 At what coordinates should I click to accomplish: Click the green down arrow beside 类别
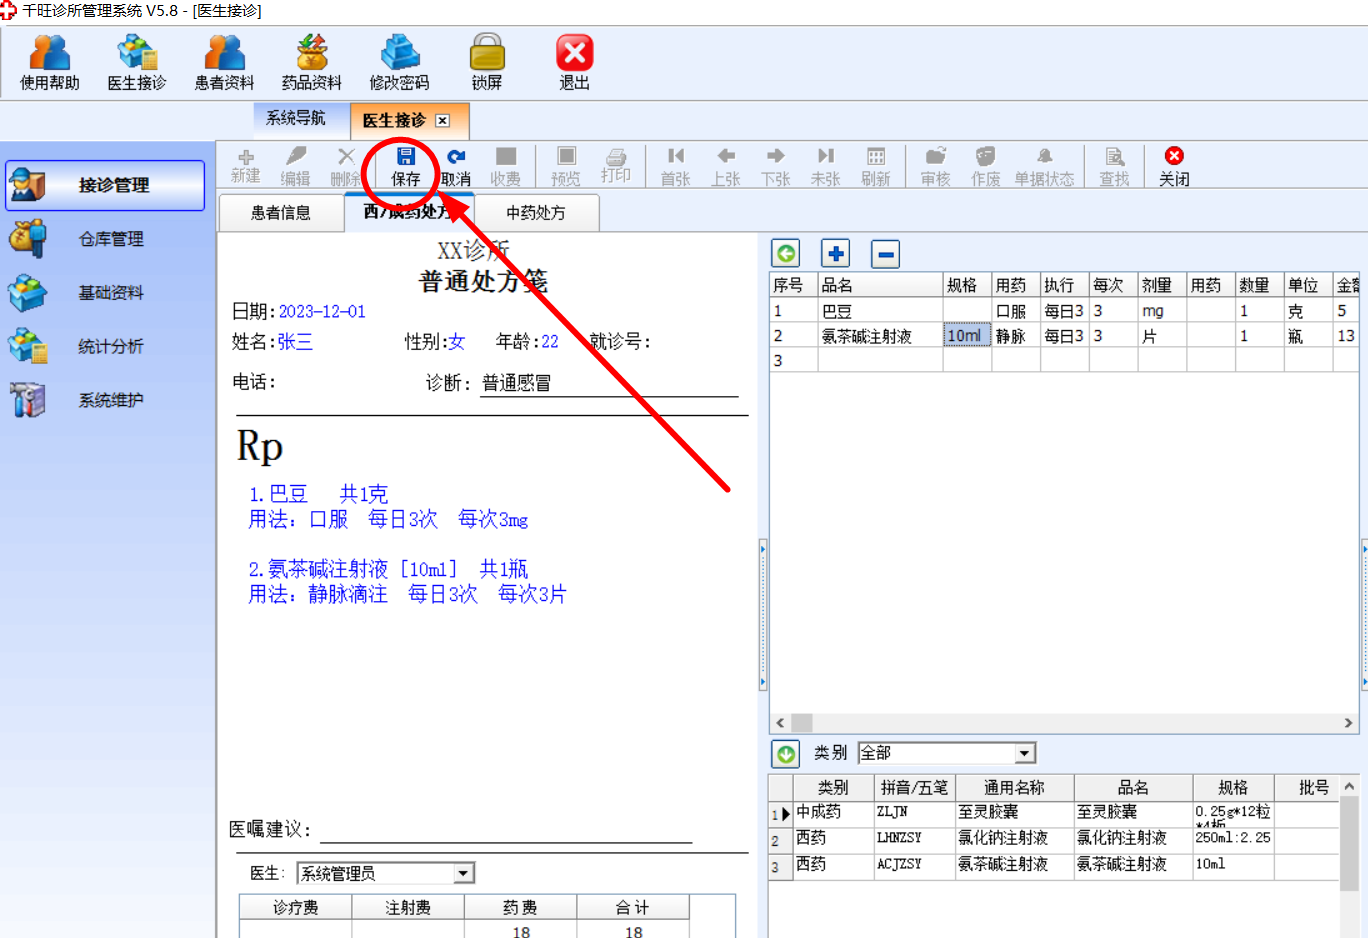pyautogui.click(x=786, y=753)
